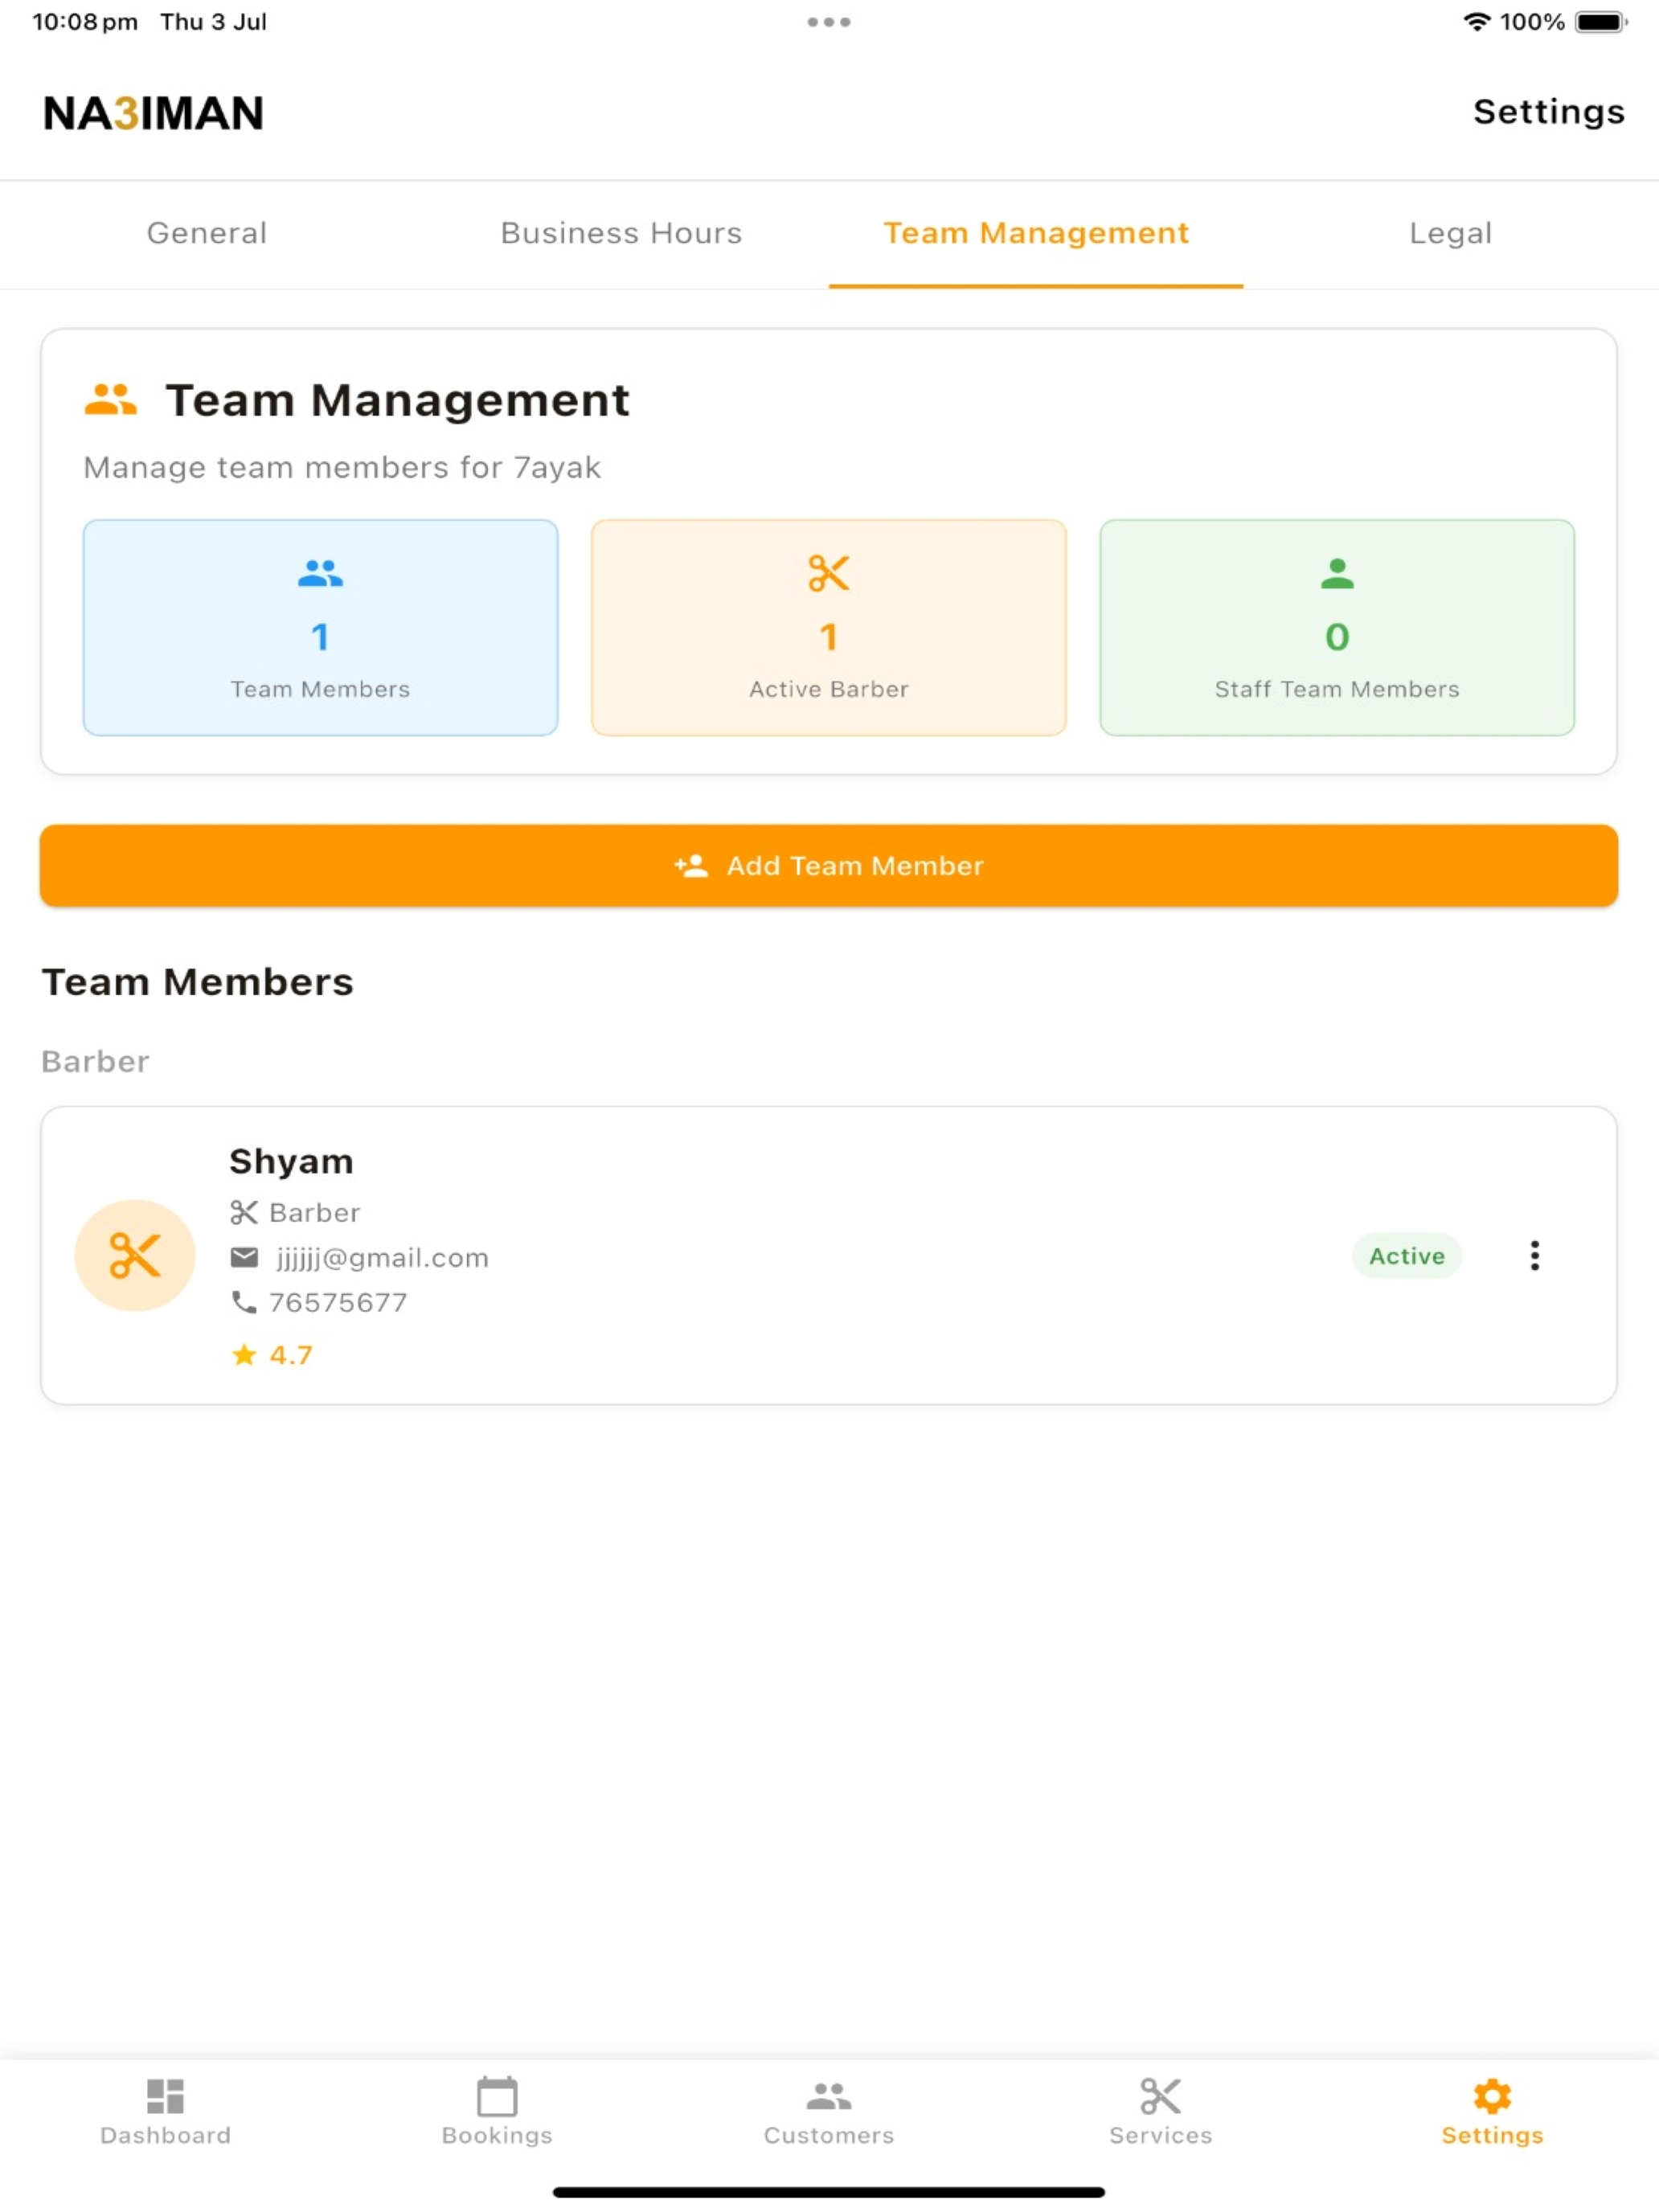Tap the orange scissors icon in Active Barber card
This screenshot has height=2212, width=1659.
829,574
